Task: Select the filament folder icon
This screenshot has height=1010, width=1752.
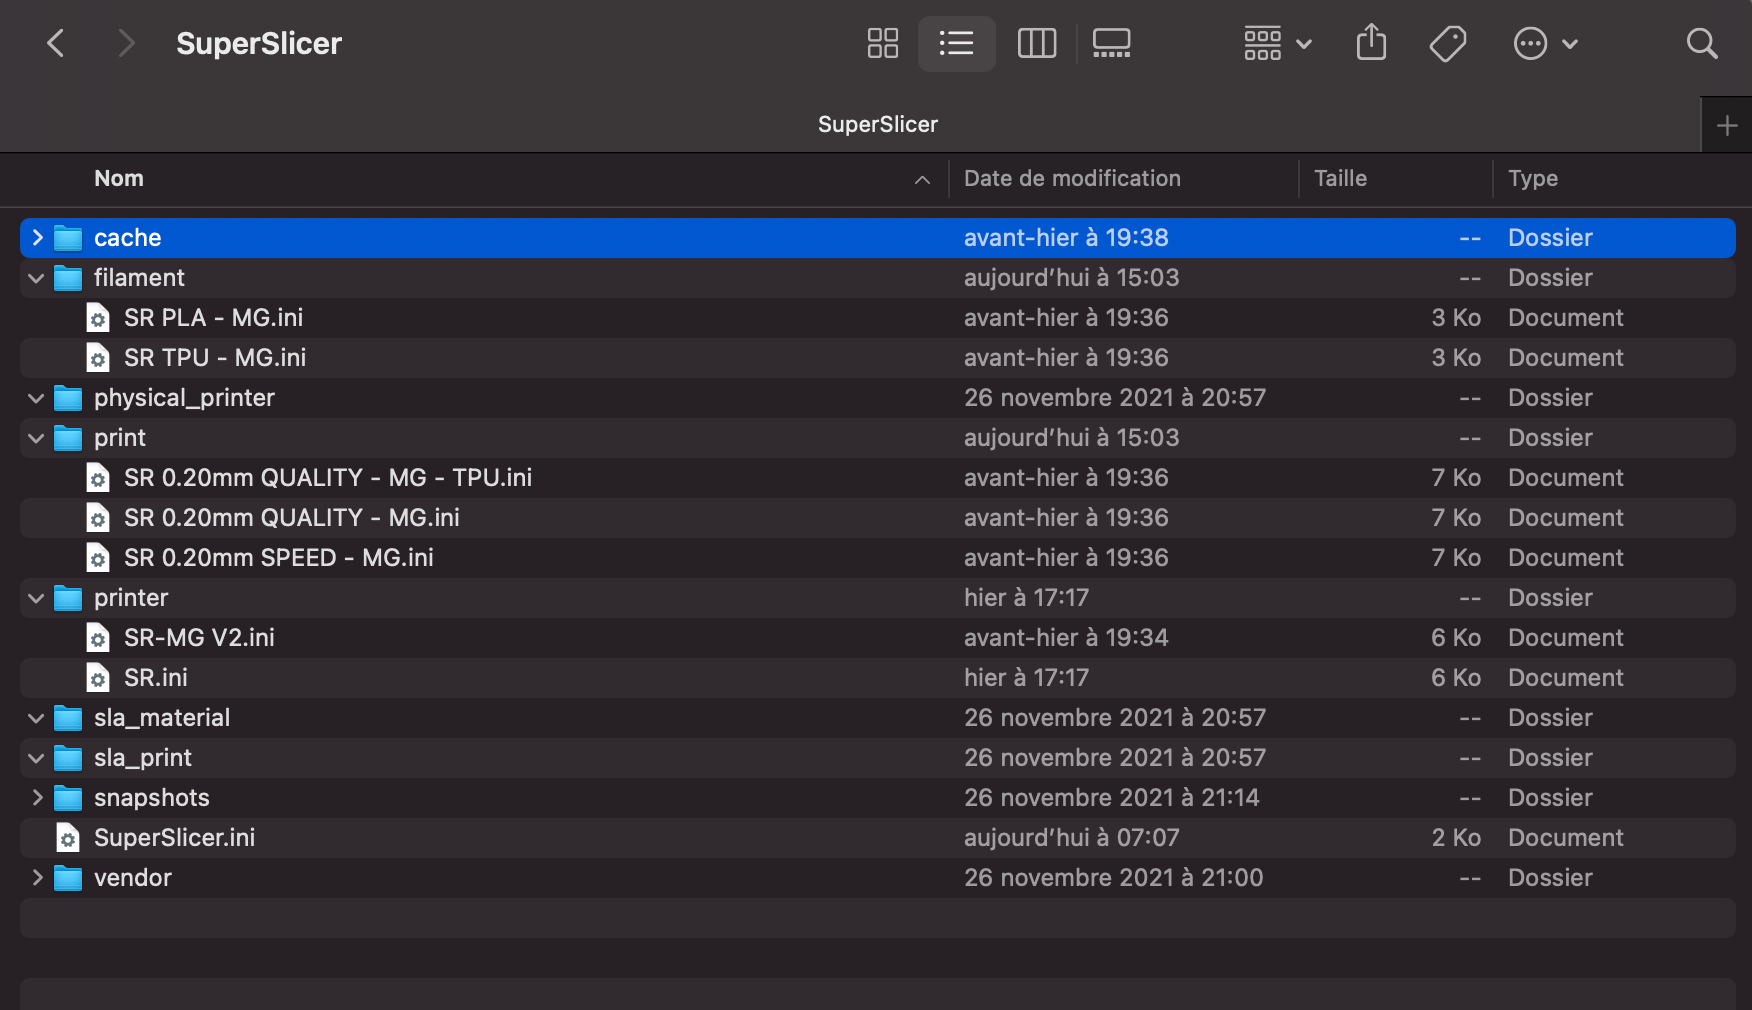Action: tap(68, 278)
